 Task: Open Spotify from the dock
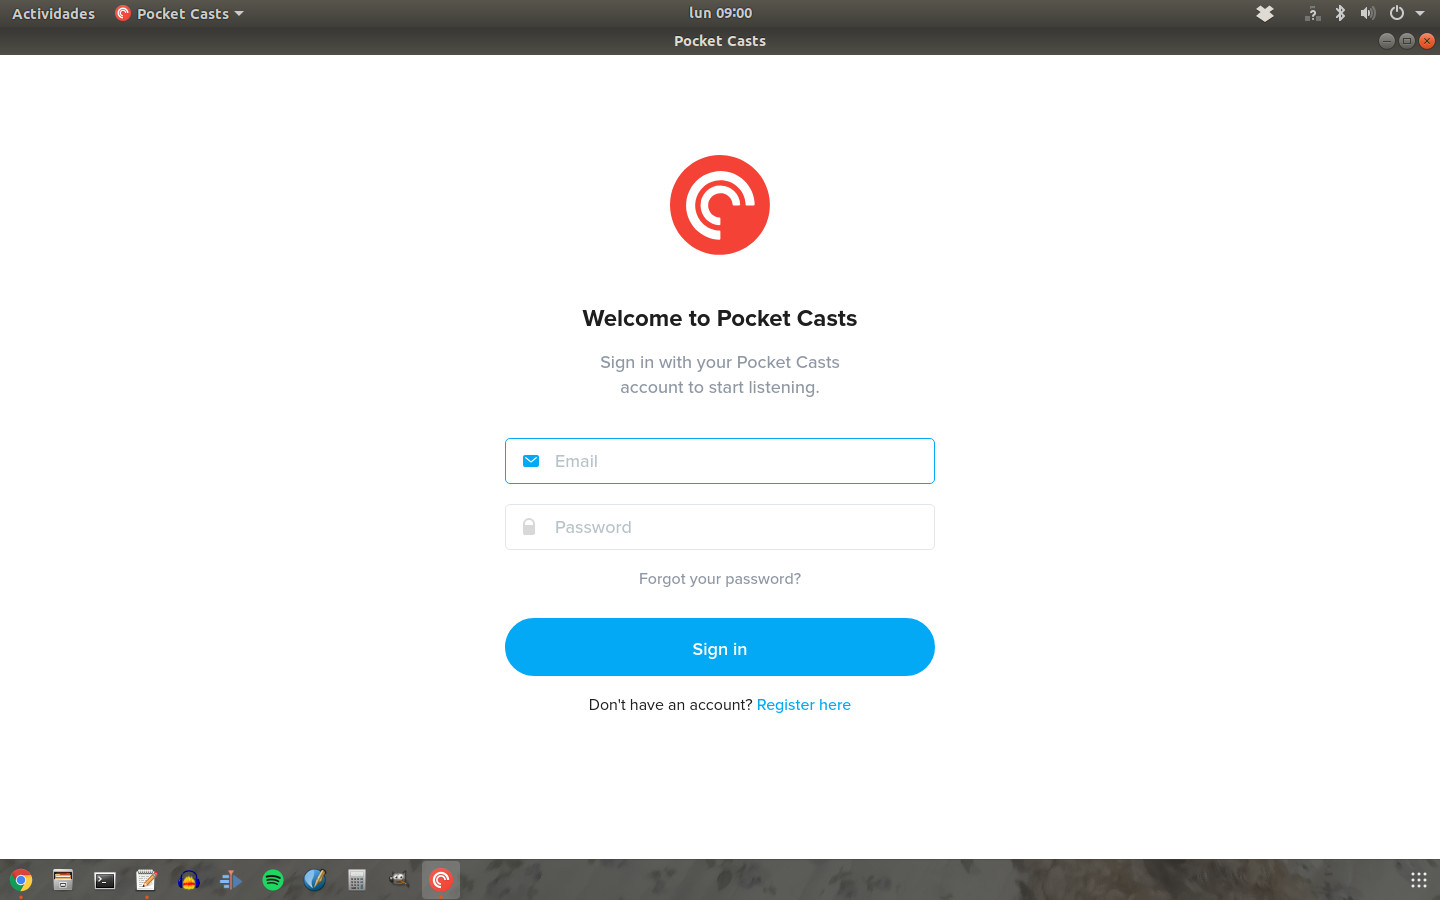[x=273, y=880]
